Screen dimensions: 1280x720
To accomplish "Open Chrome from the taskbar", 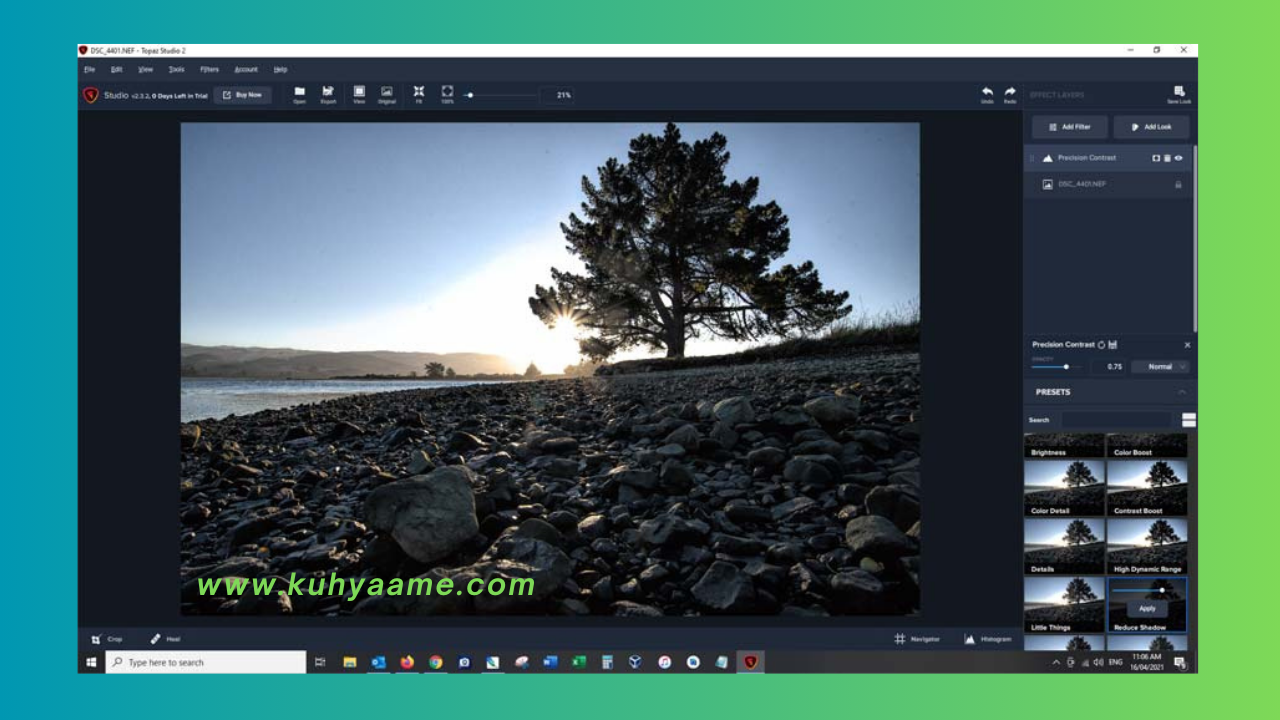I will (x=436, y=662).
